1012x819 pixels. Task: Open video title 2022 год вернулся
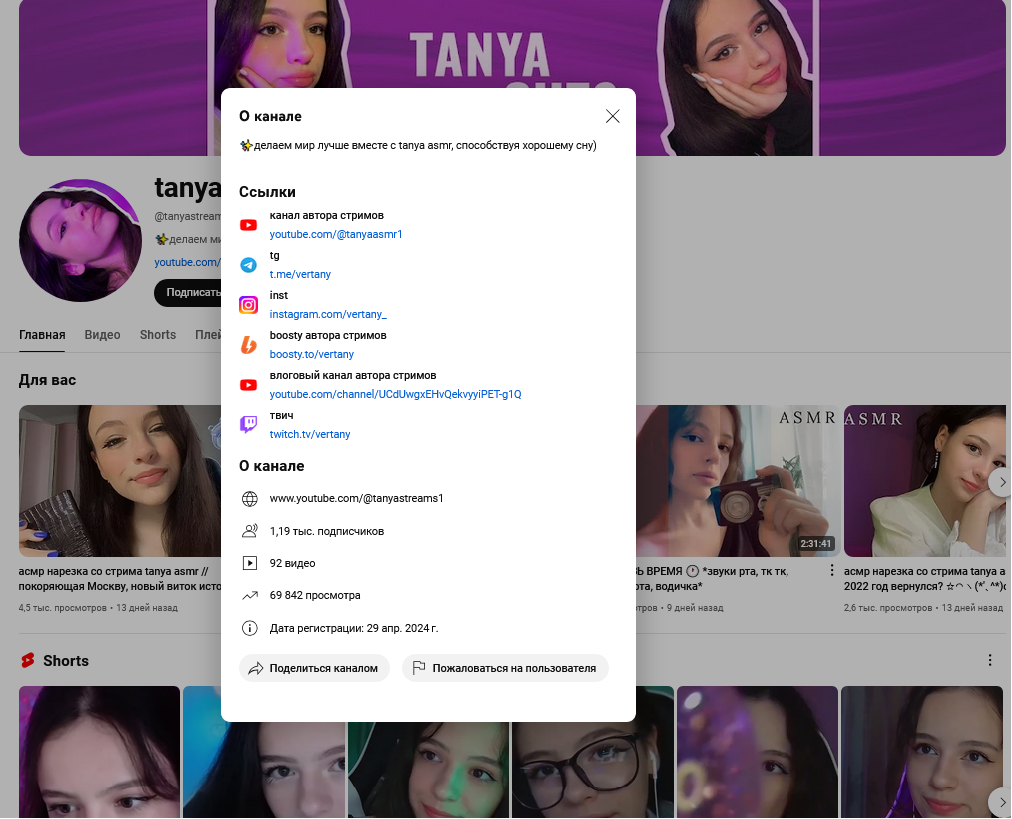click(924, 579)
